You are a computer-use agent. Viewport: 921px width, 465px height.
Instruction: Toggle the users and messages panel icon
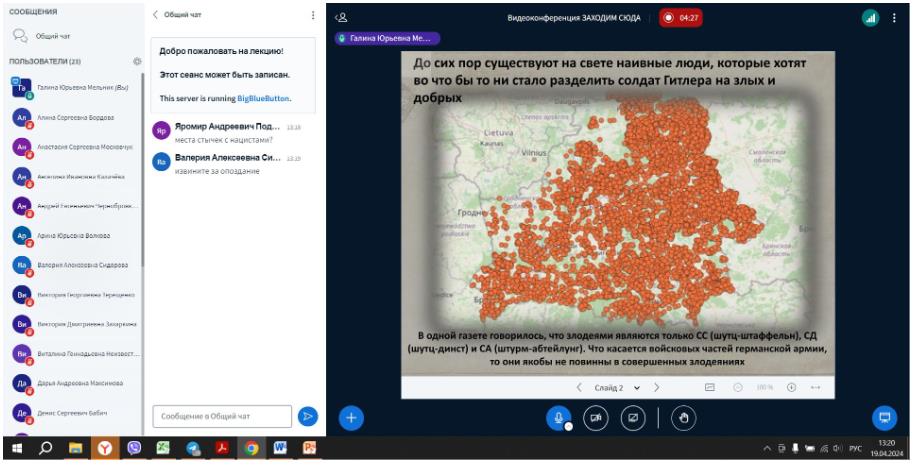[x=341, y=18]
